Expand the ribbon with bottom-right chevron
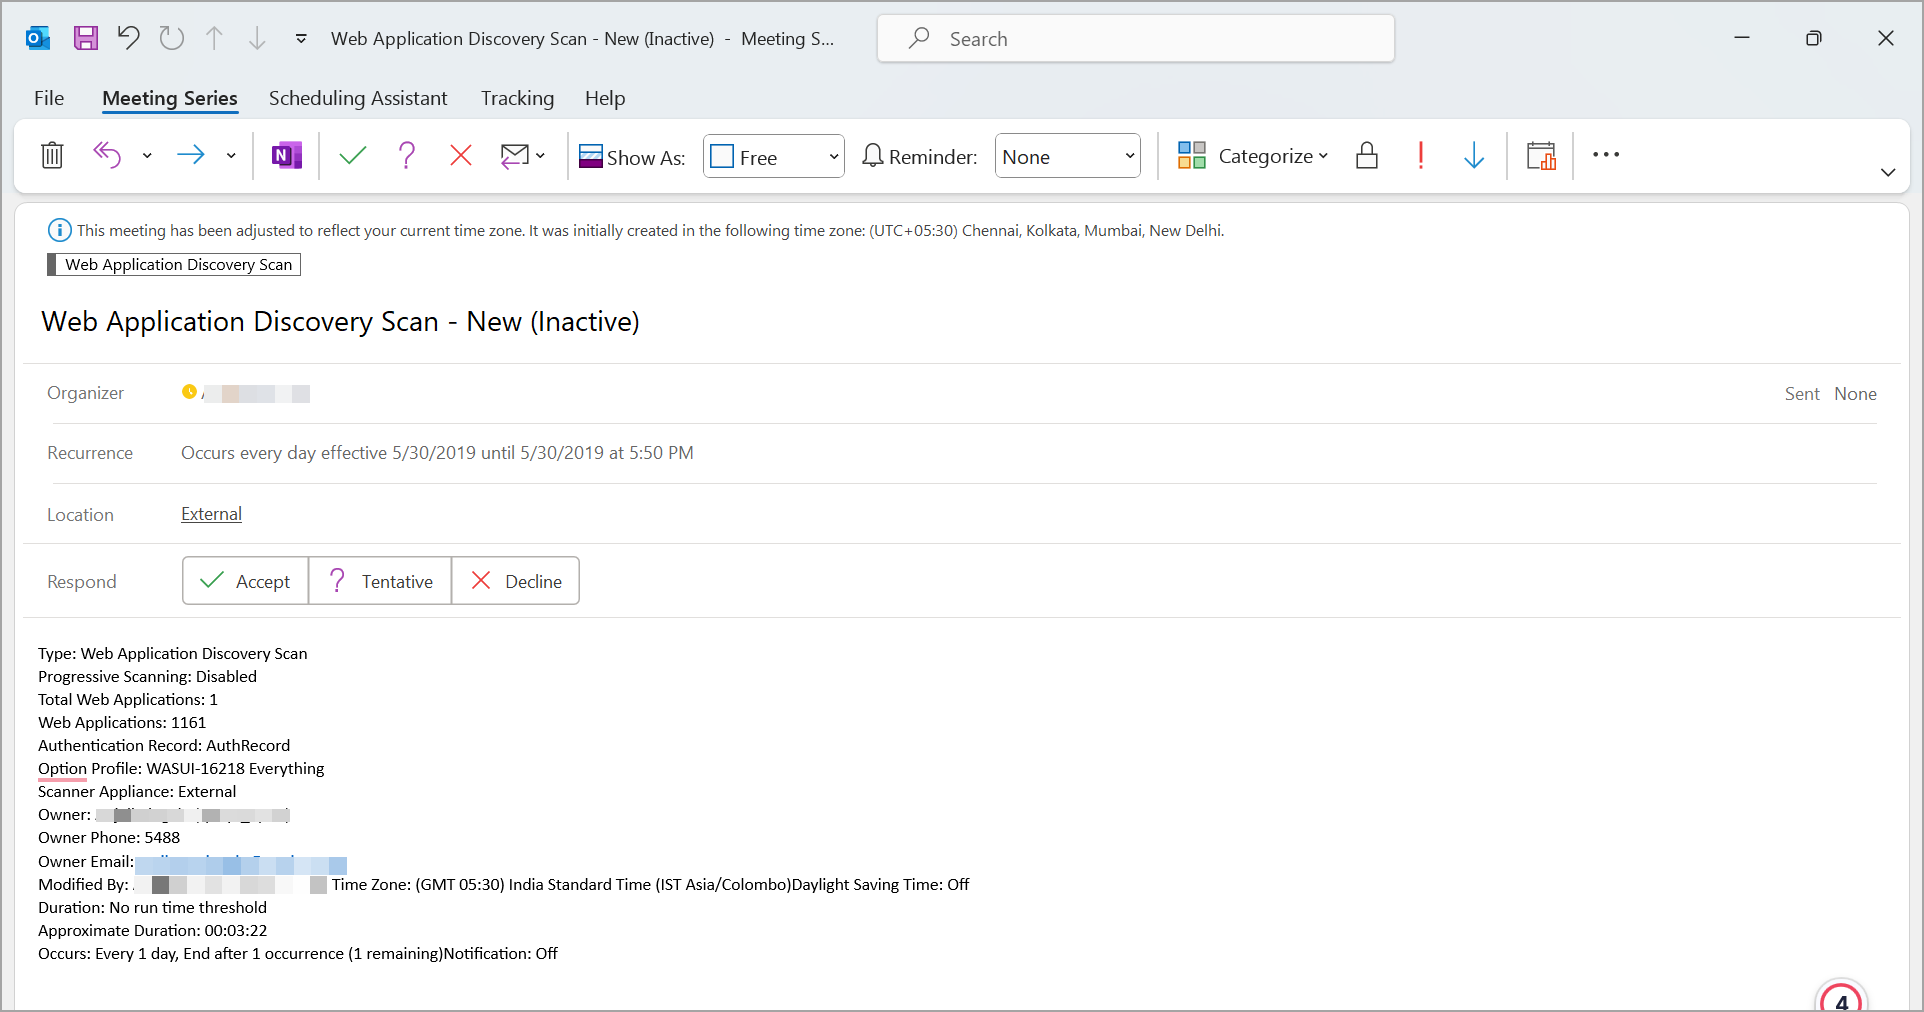The image size is (1924, 1012). (x=1889, y=172)
